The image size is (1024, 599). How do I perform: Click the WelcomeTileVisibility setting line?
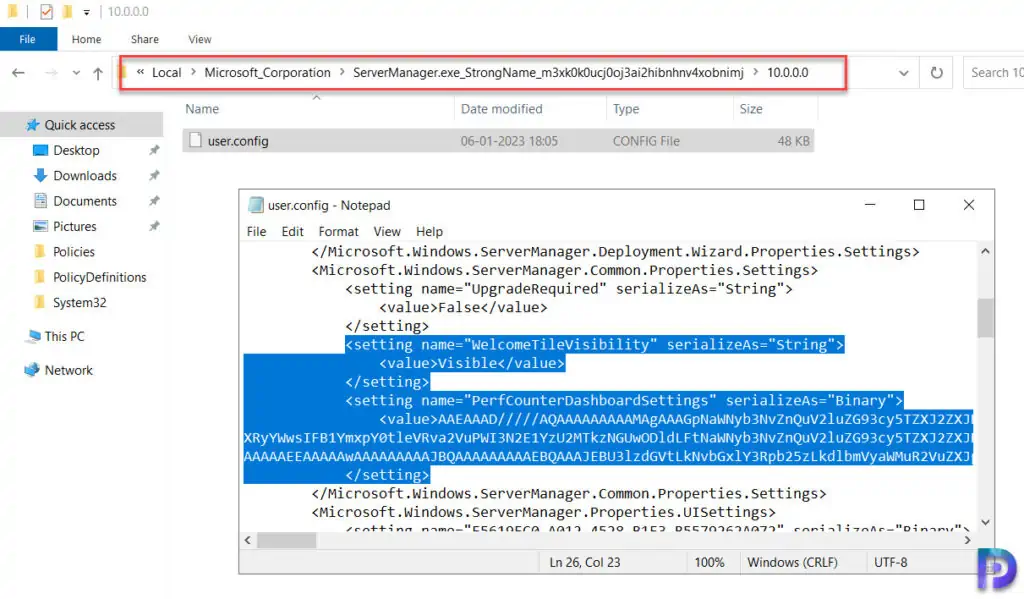[x=595, y=345]
